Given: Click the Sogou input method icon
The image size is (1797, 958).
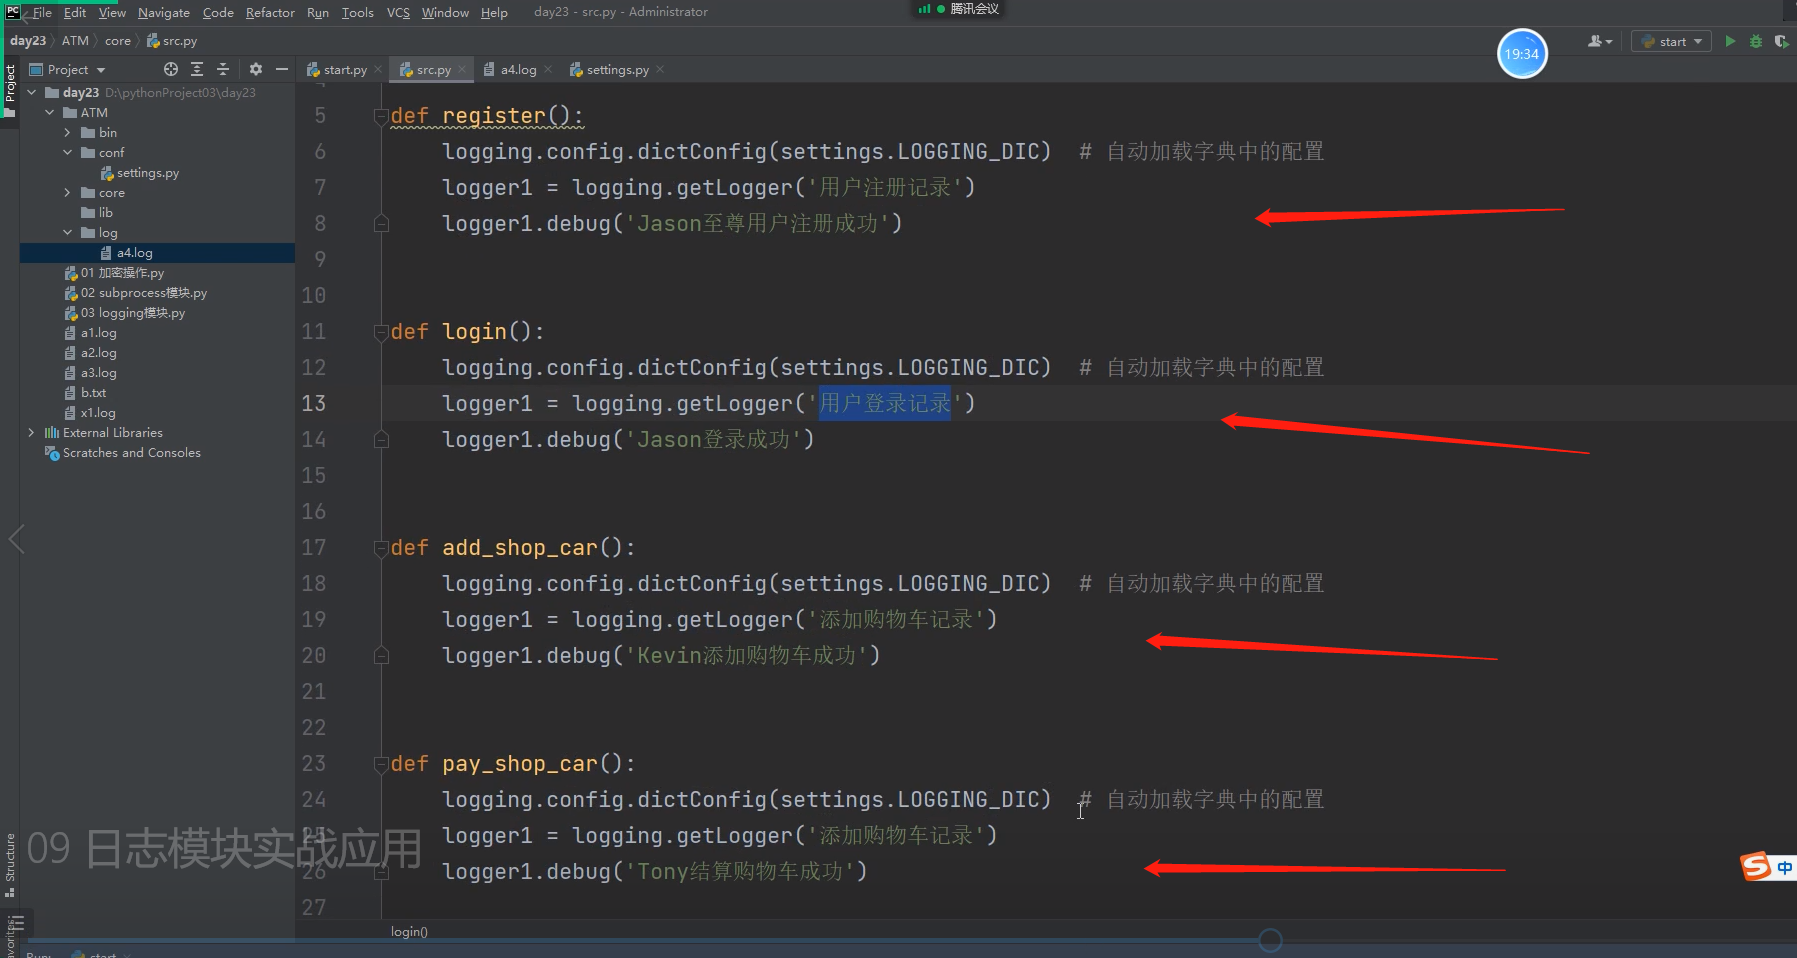Looking at the screenshot, I should click(1756, 866).
